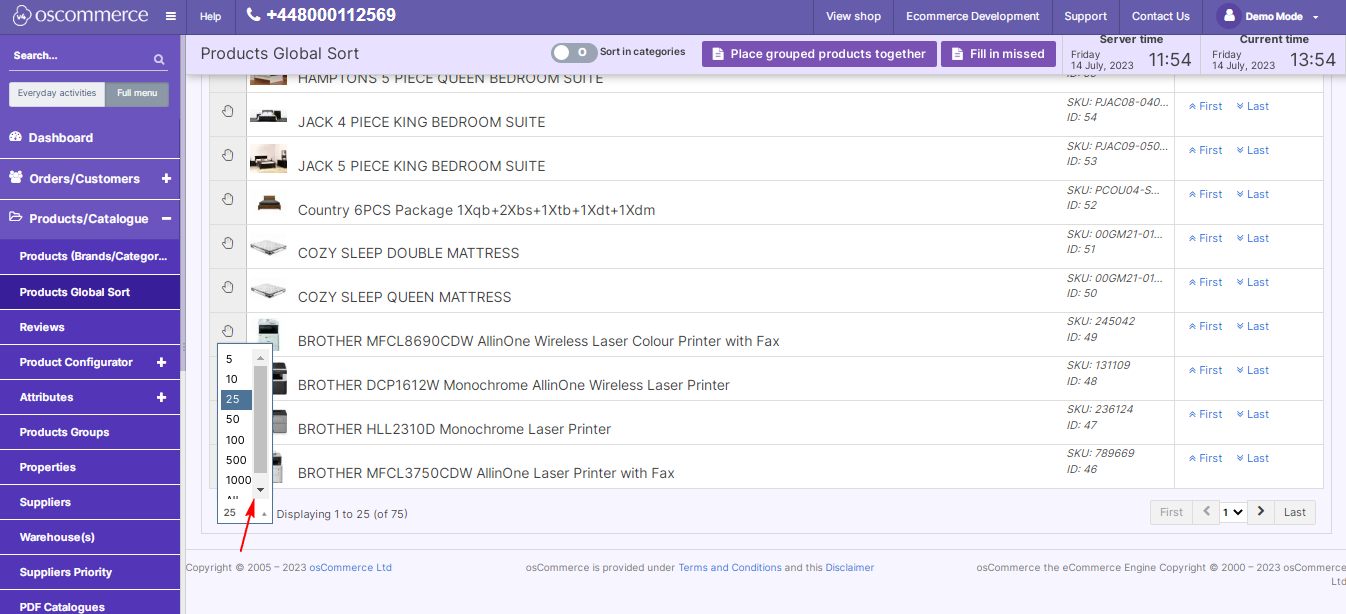Select 50 in the page size list
Viewport: 1346px width, 614px height.
(236, 420)
